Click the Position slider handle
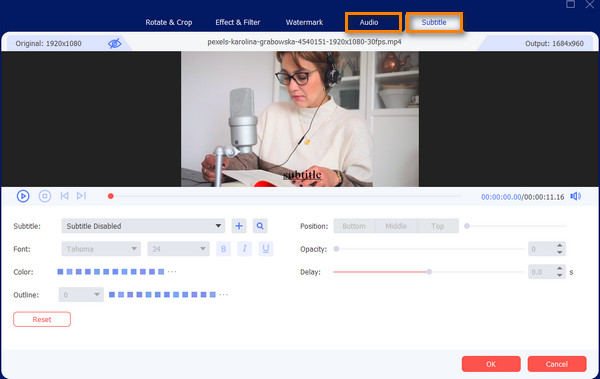This screenshot has height=379, width=600. [467, 226]
